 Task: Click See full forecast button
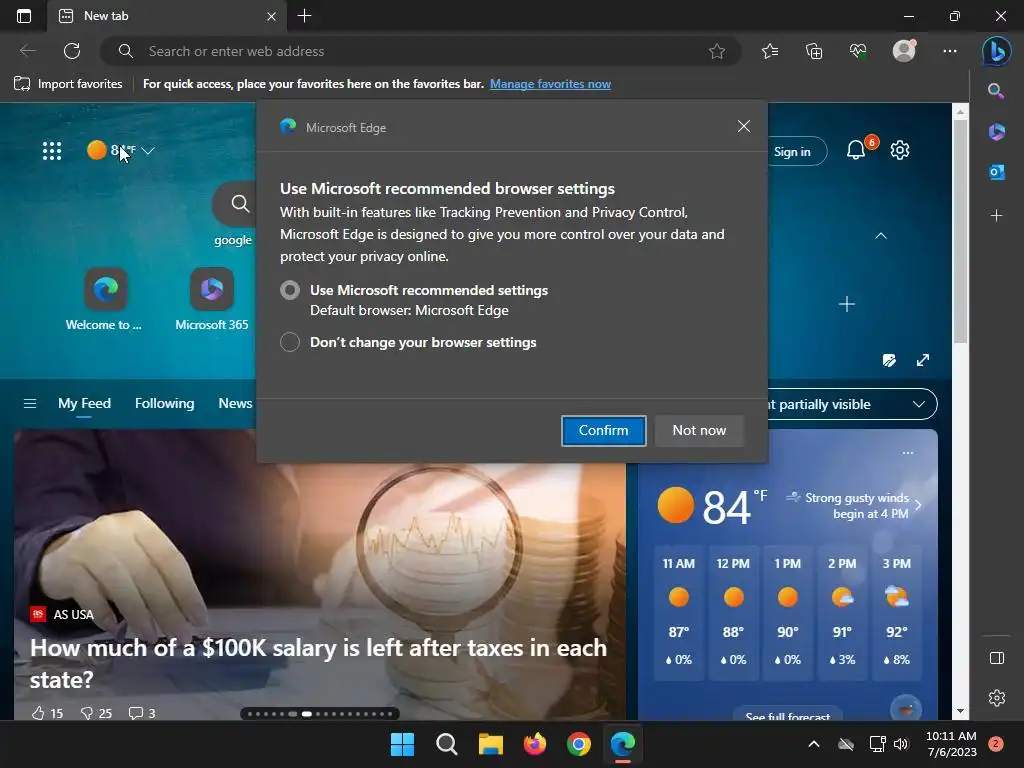tap(788, 715)
